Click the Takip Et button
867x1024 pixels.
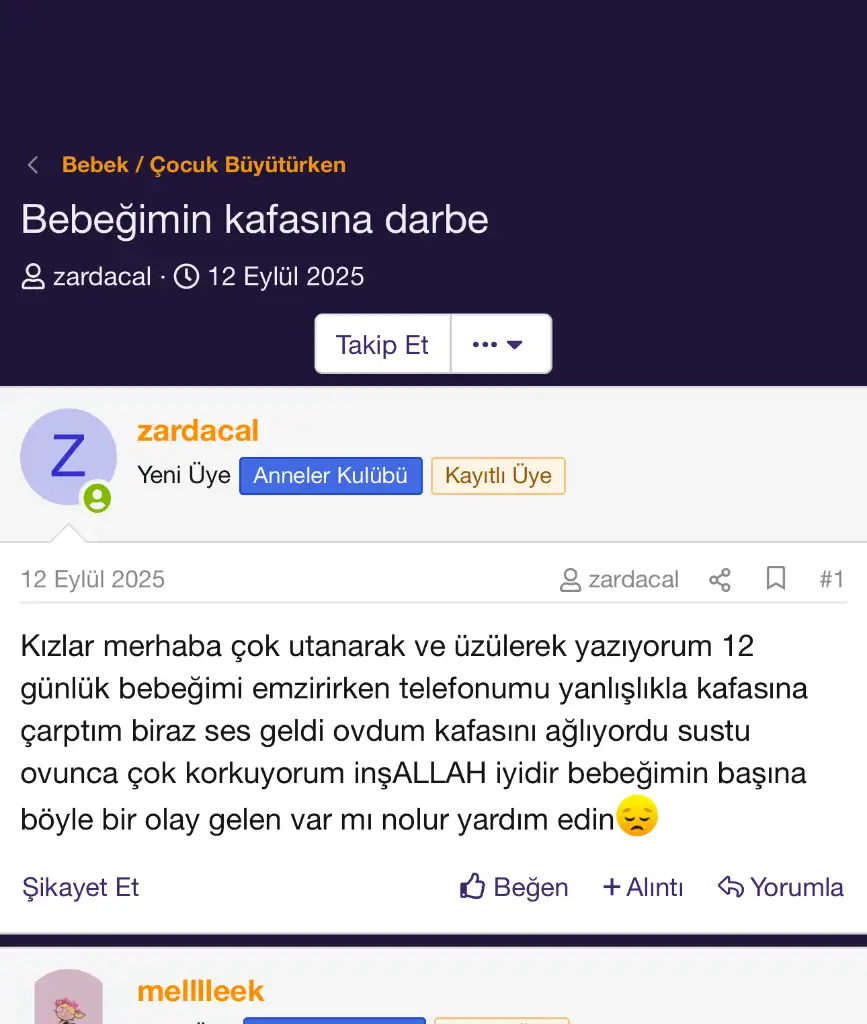(x=382, y=345)
